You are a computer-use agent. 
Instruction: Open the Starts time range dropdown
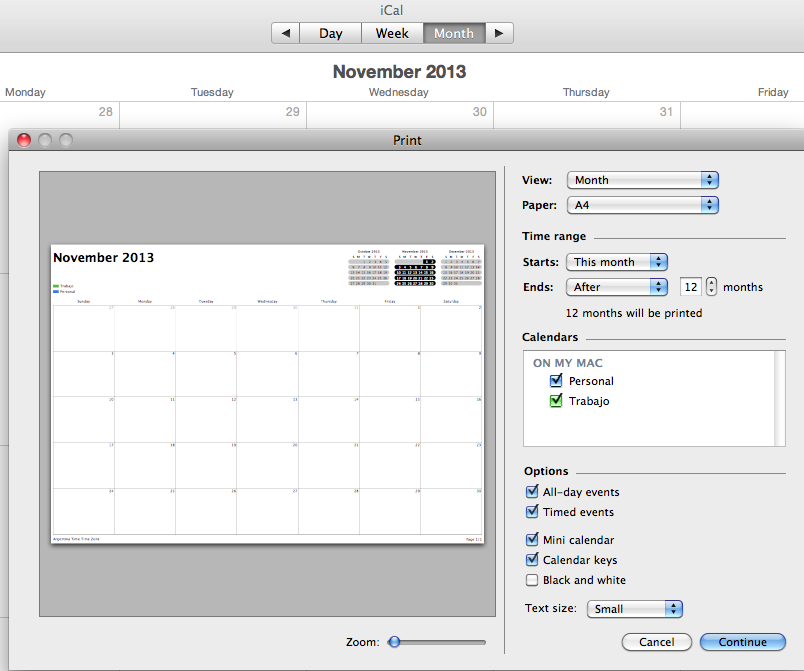click(617, 262)
